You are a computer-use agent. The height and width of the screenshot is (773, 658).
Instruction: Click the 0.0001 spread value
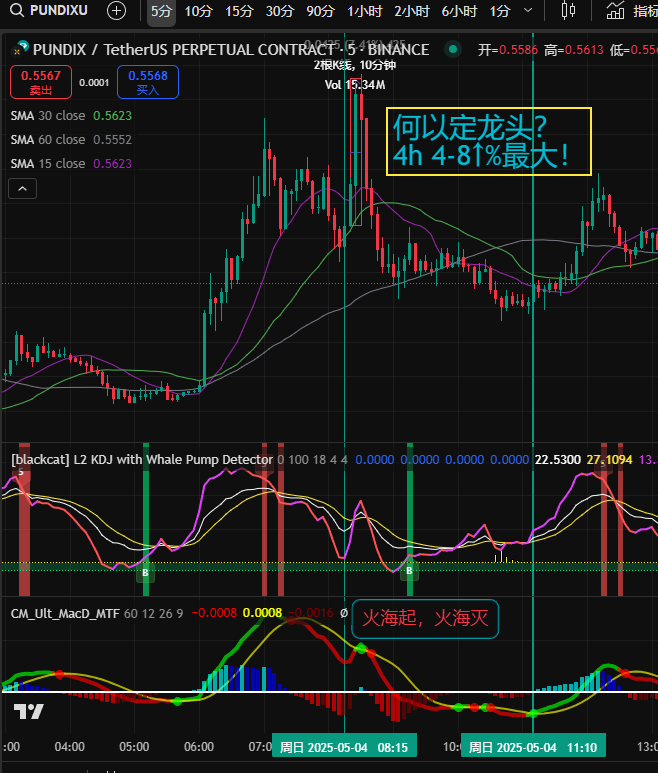94,82
